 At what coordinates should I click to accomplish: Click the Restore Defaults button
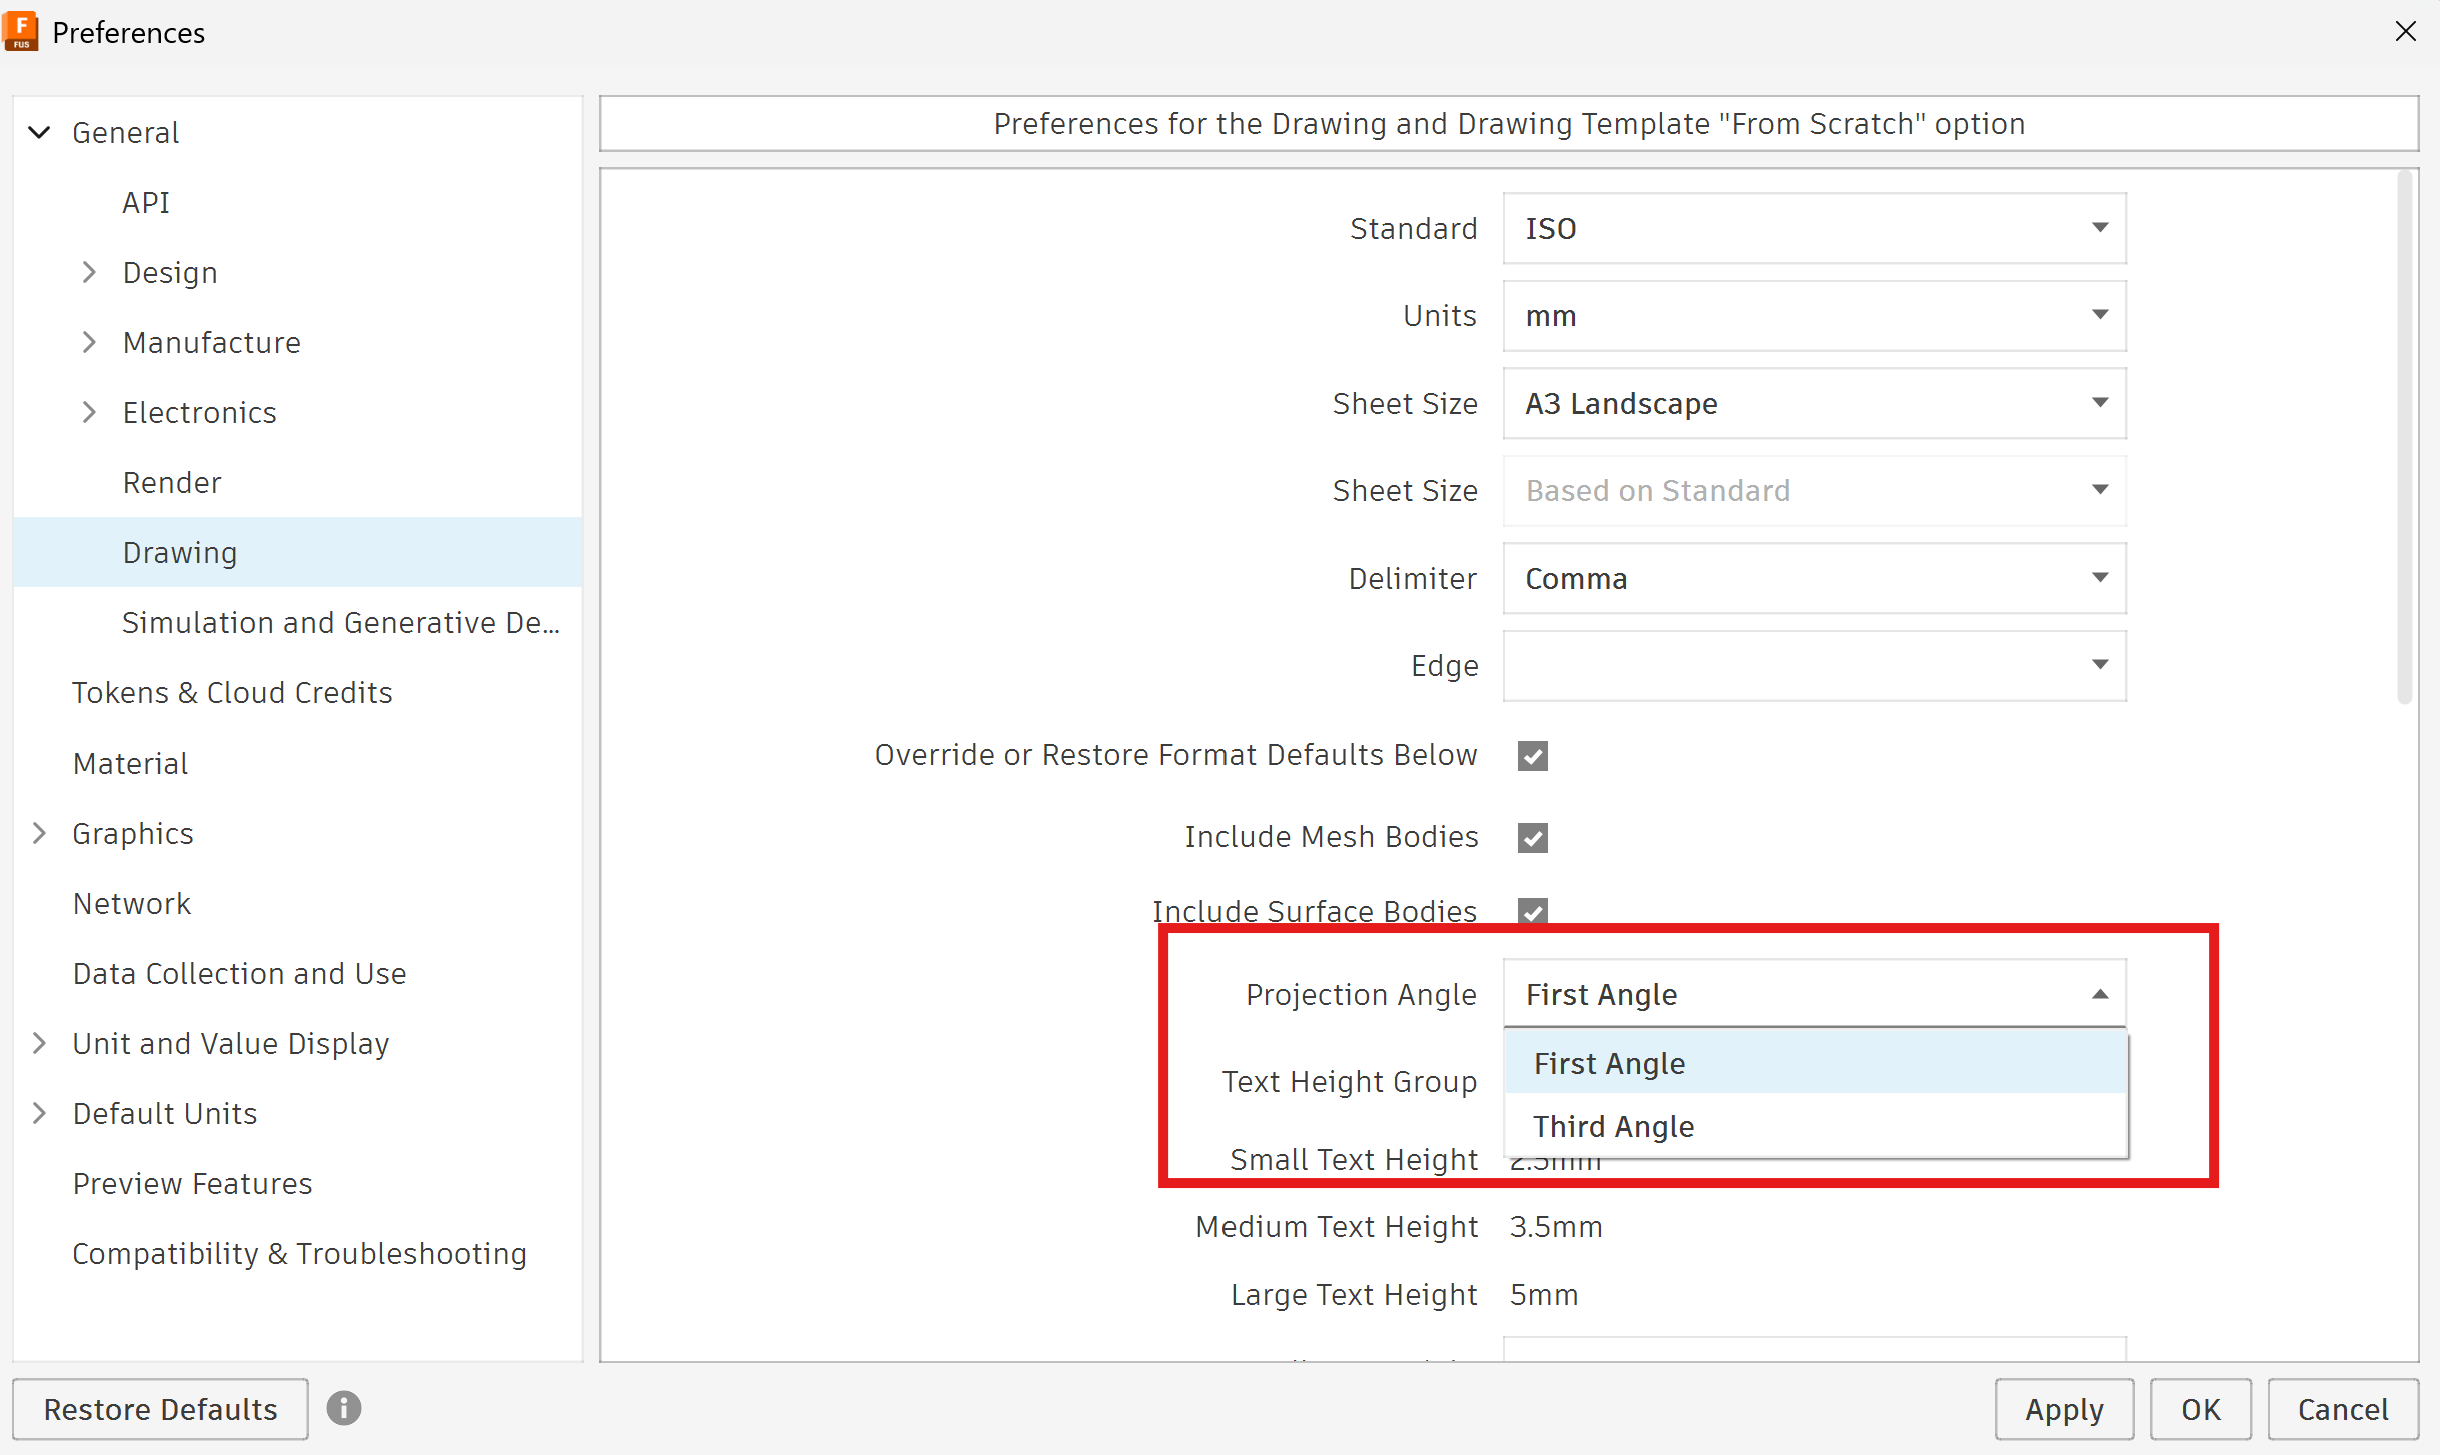point(160,1409)
